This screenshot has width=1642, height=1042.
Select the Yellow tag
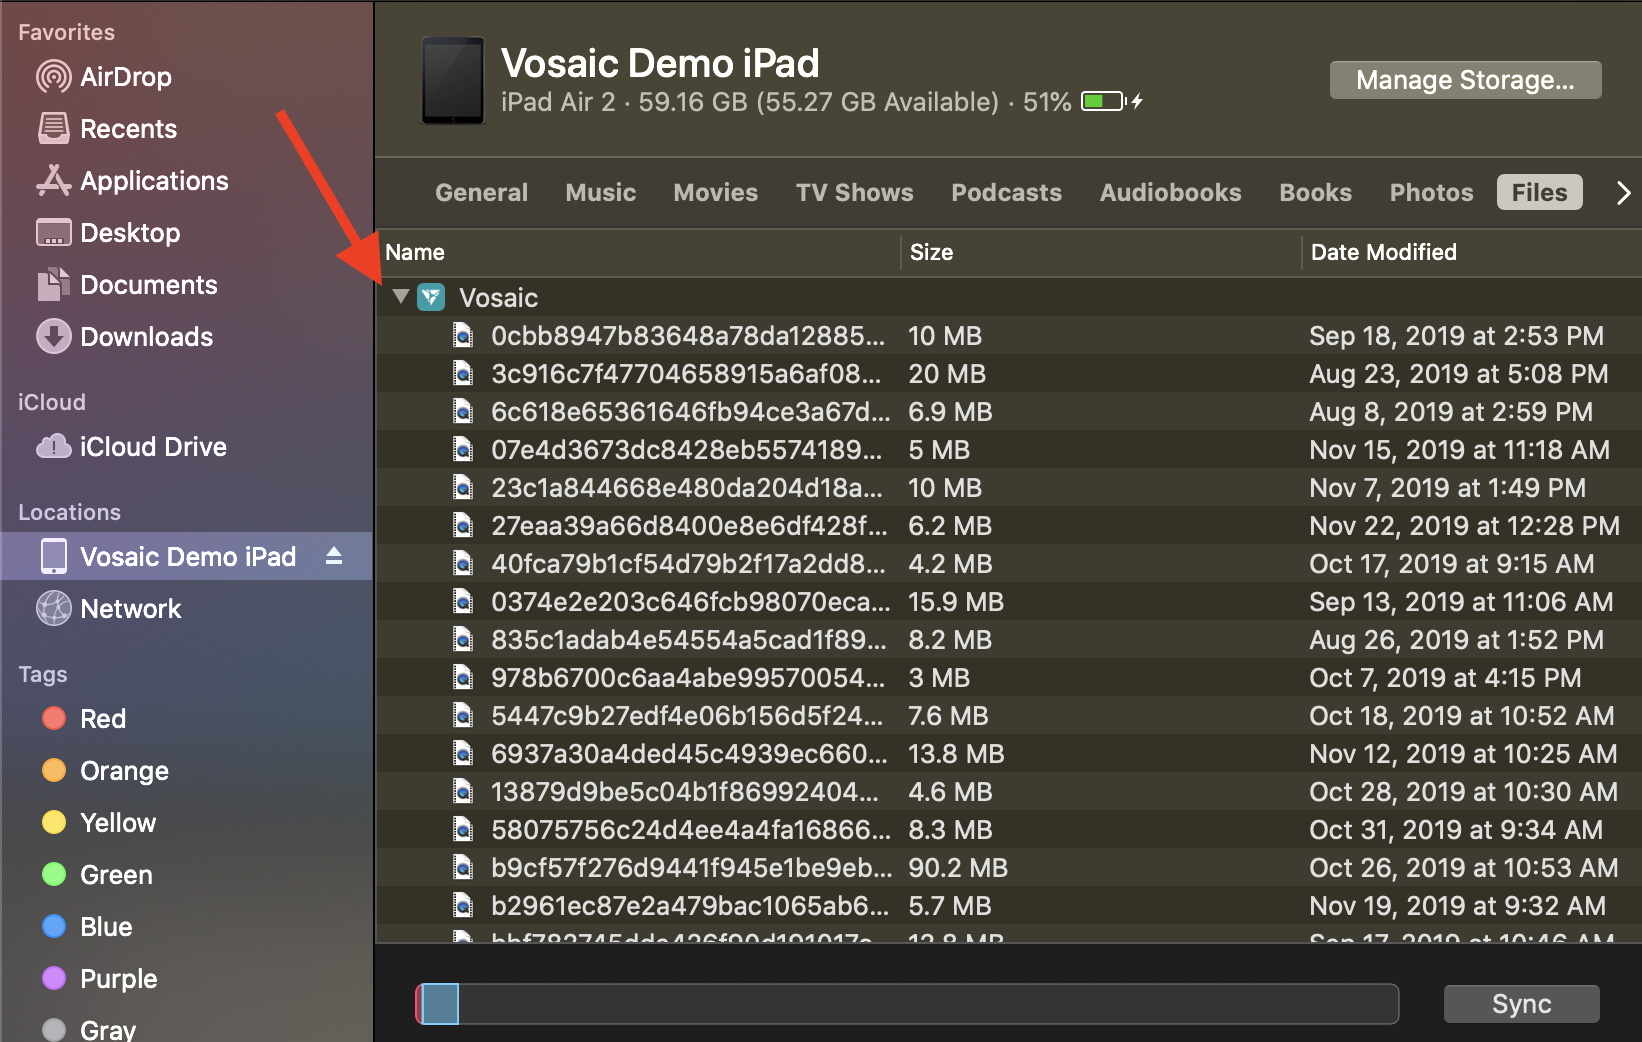(99, 823)
